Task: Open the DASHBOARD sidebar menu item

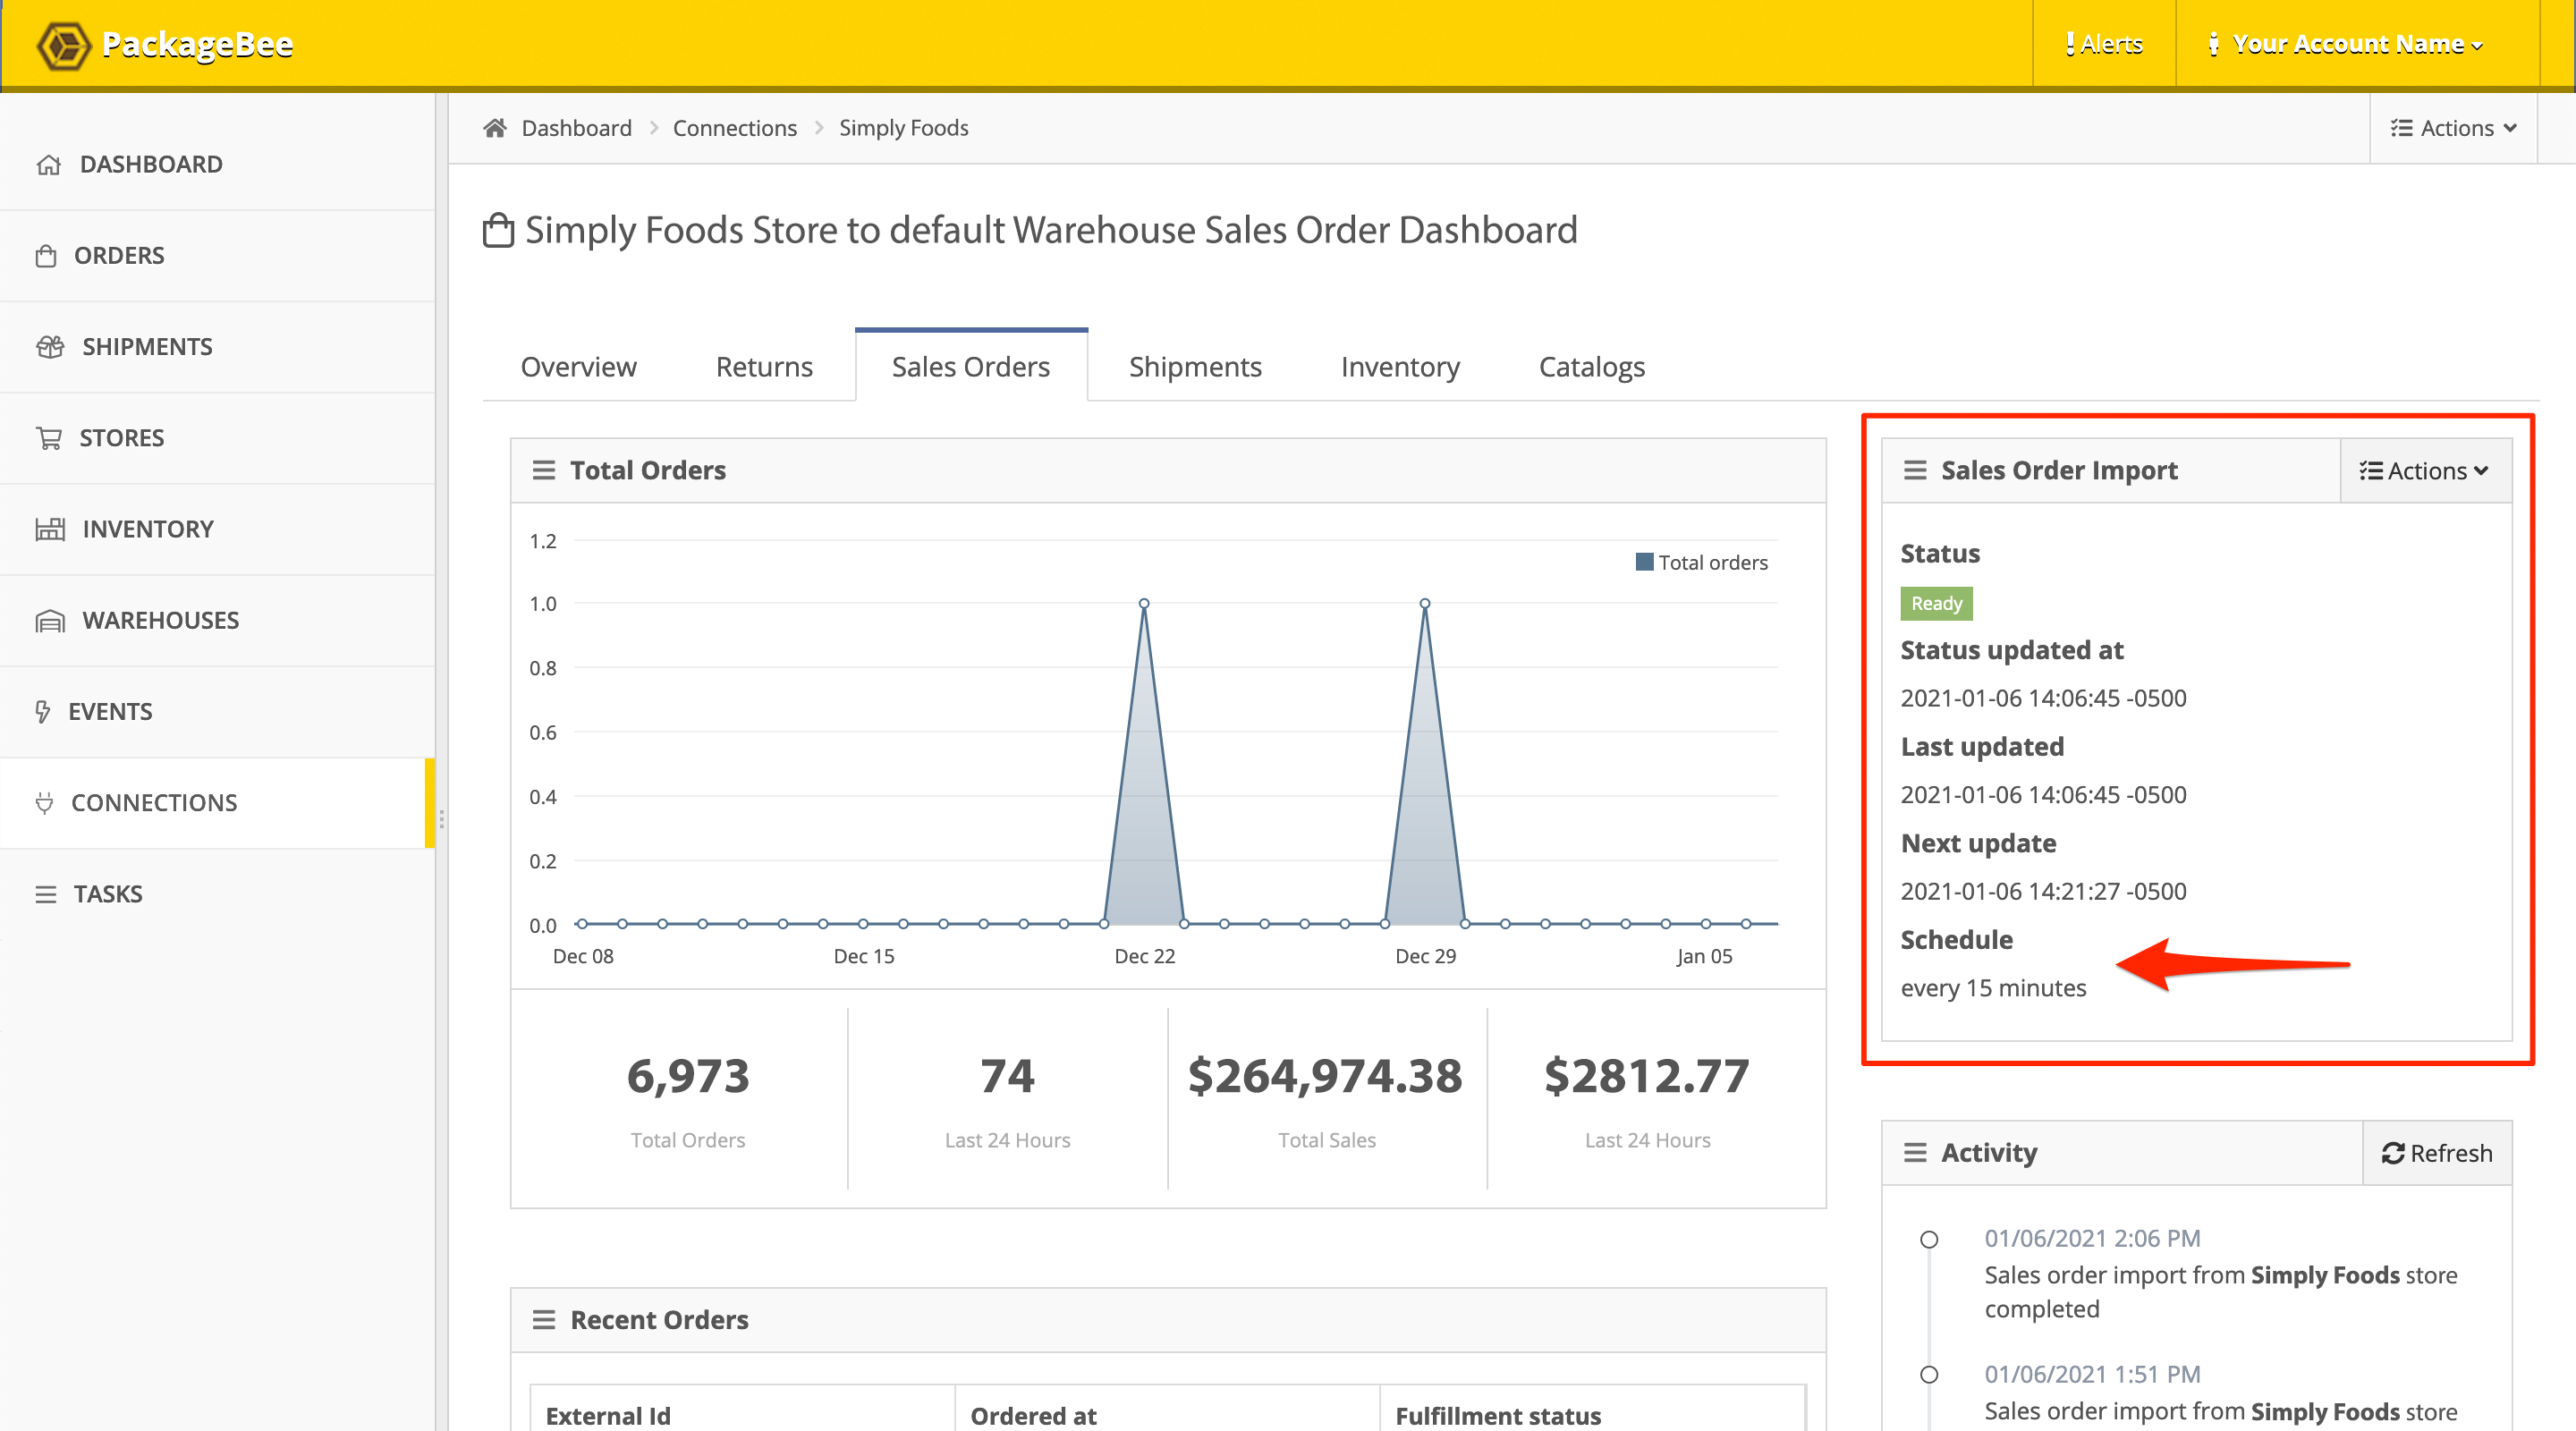Action: pyautogui.click(x=217, y=165)
